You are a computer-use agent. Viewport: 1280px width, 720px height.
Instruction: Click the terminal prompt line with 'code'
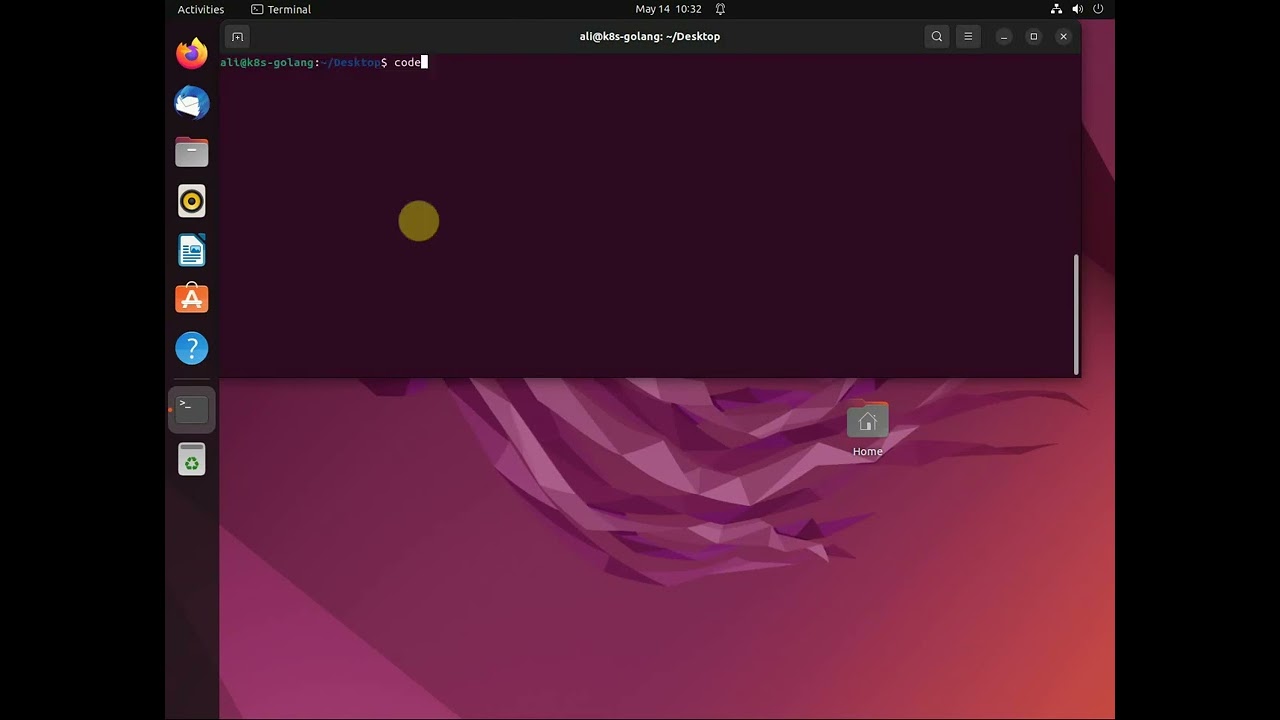pyautogui.click(x=324, y=62)
